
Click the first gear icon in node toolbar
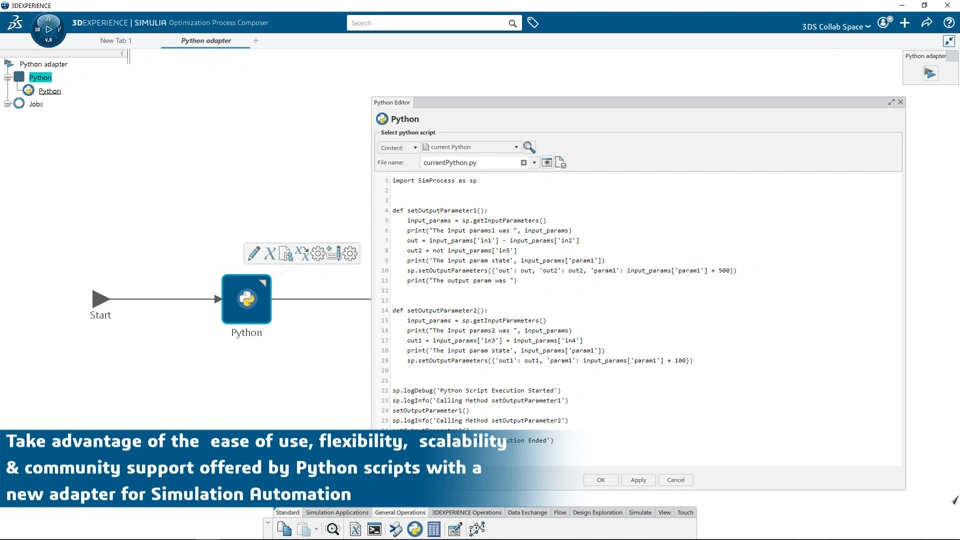pos(318,253)
